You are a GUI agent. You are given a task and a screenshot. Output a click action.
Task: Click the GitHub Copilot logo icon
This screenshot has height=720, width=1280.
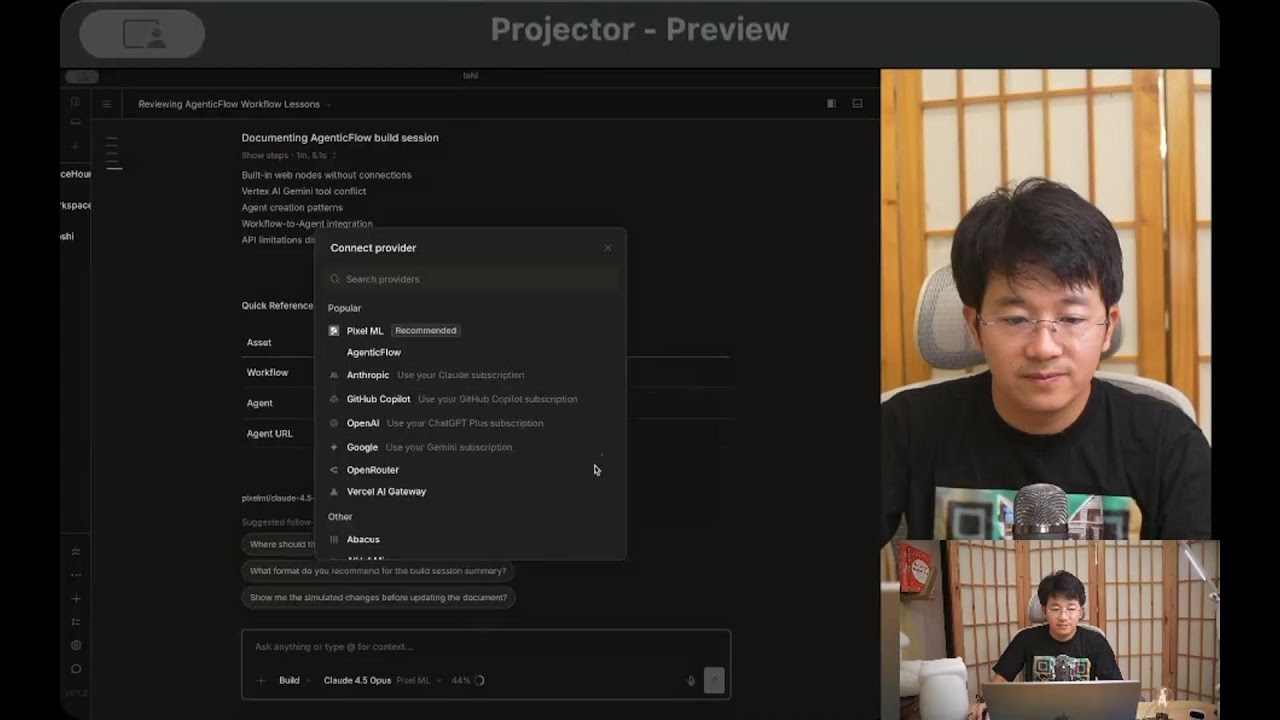point(334,399)
